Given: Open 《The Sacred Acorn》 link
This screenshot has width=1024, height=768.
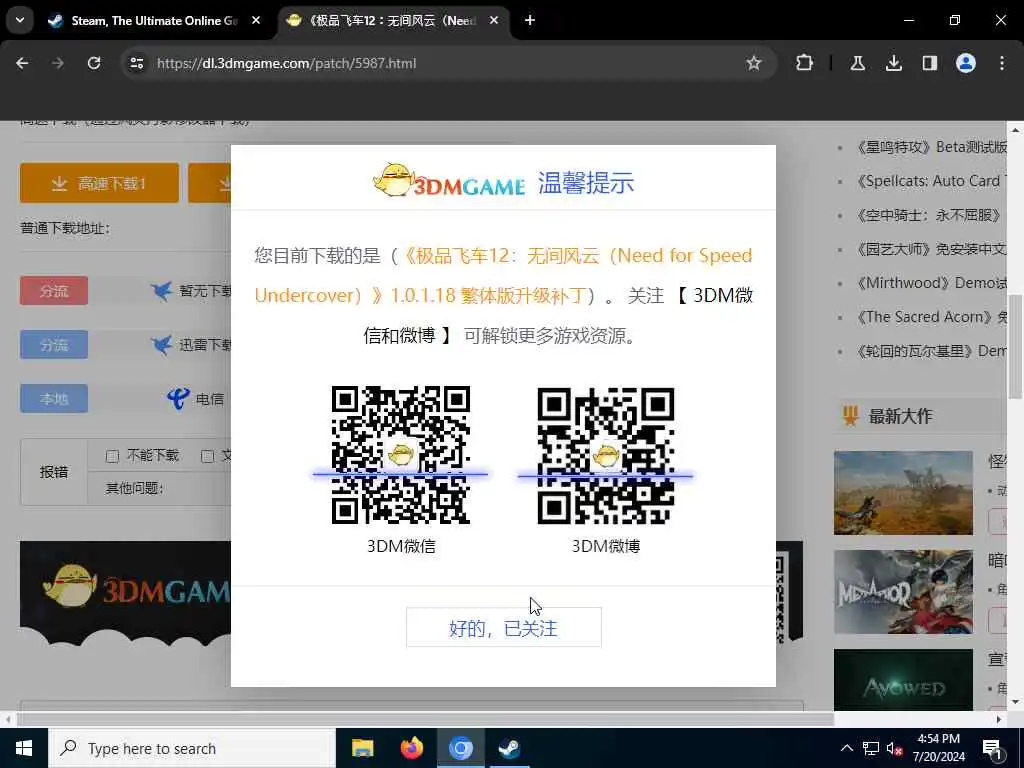Looking at the screenshot, I should 931,317.
